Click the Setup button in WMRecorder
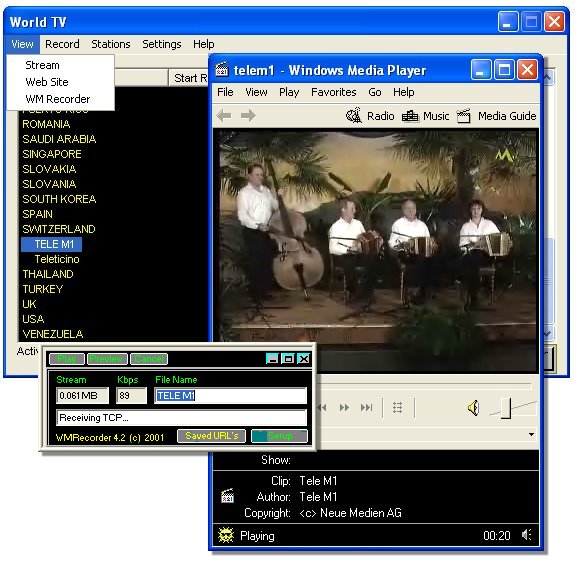The image size is (579, 565). 279,436
